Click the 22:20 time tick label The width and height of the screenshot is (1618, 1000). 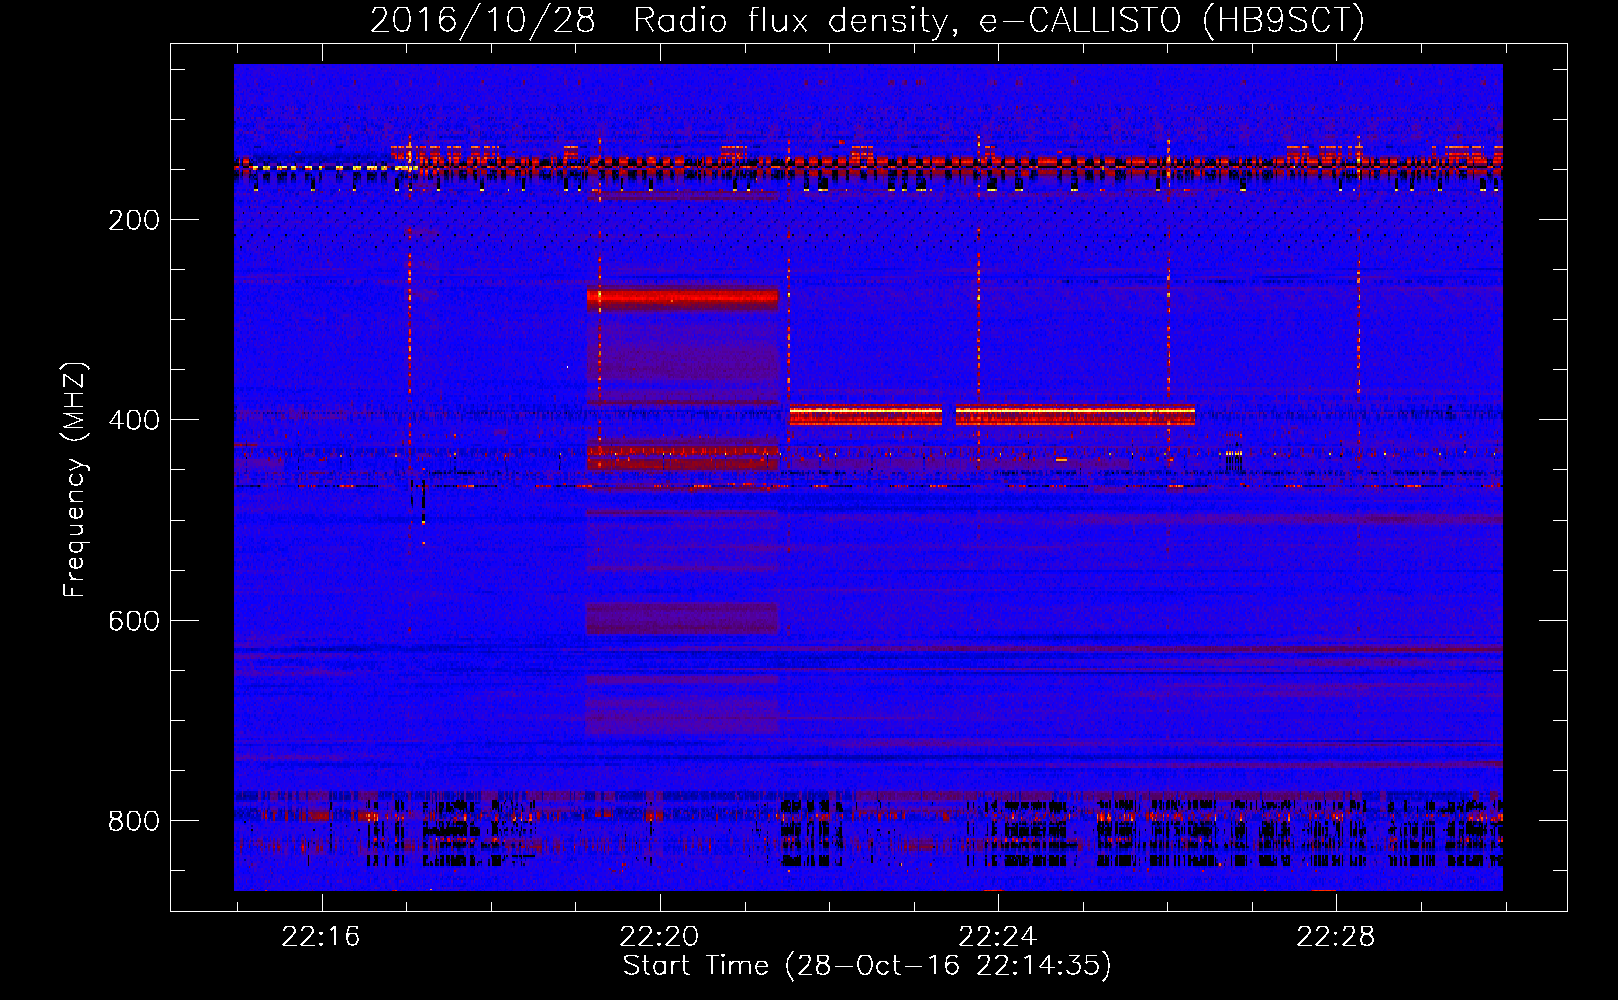click(659, 937)
